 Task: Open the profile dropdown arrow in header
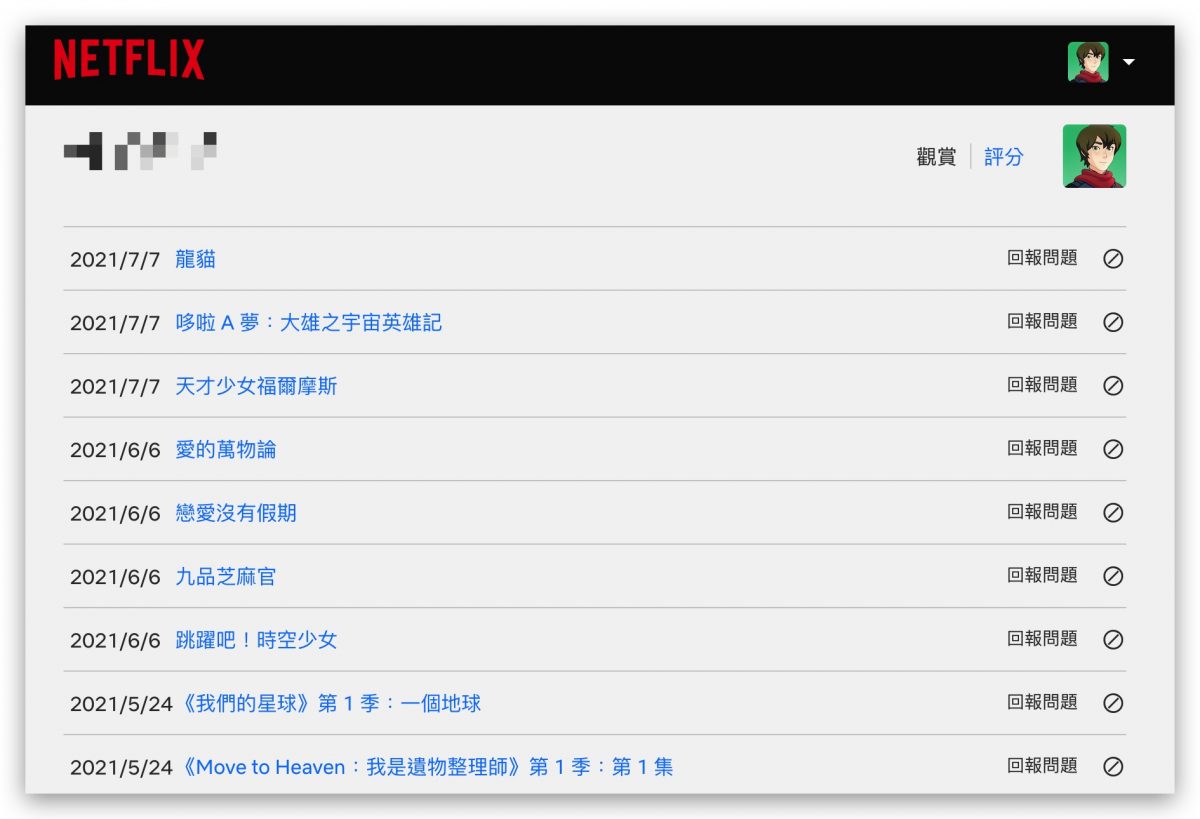coord(1129,62)
